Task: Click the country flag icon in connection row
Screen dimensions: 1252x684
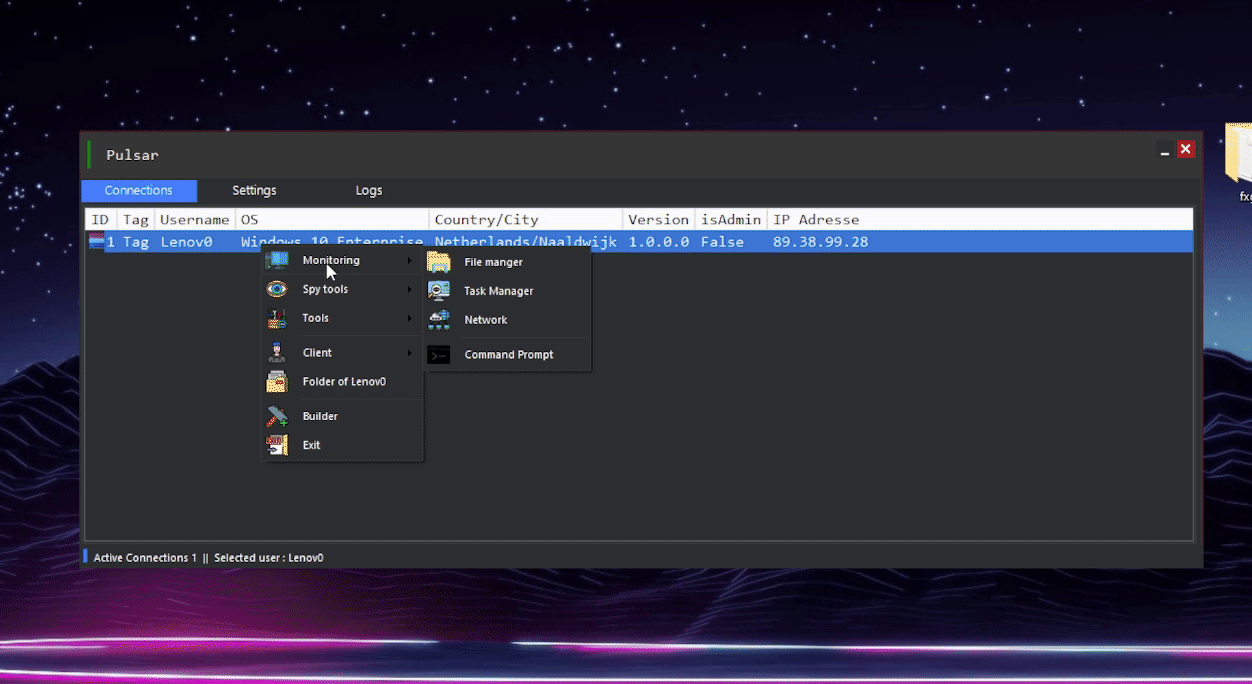Action: [x=97, y=242]
